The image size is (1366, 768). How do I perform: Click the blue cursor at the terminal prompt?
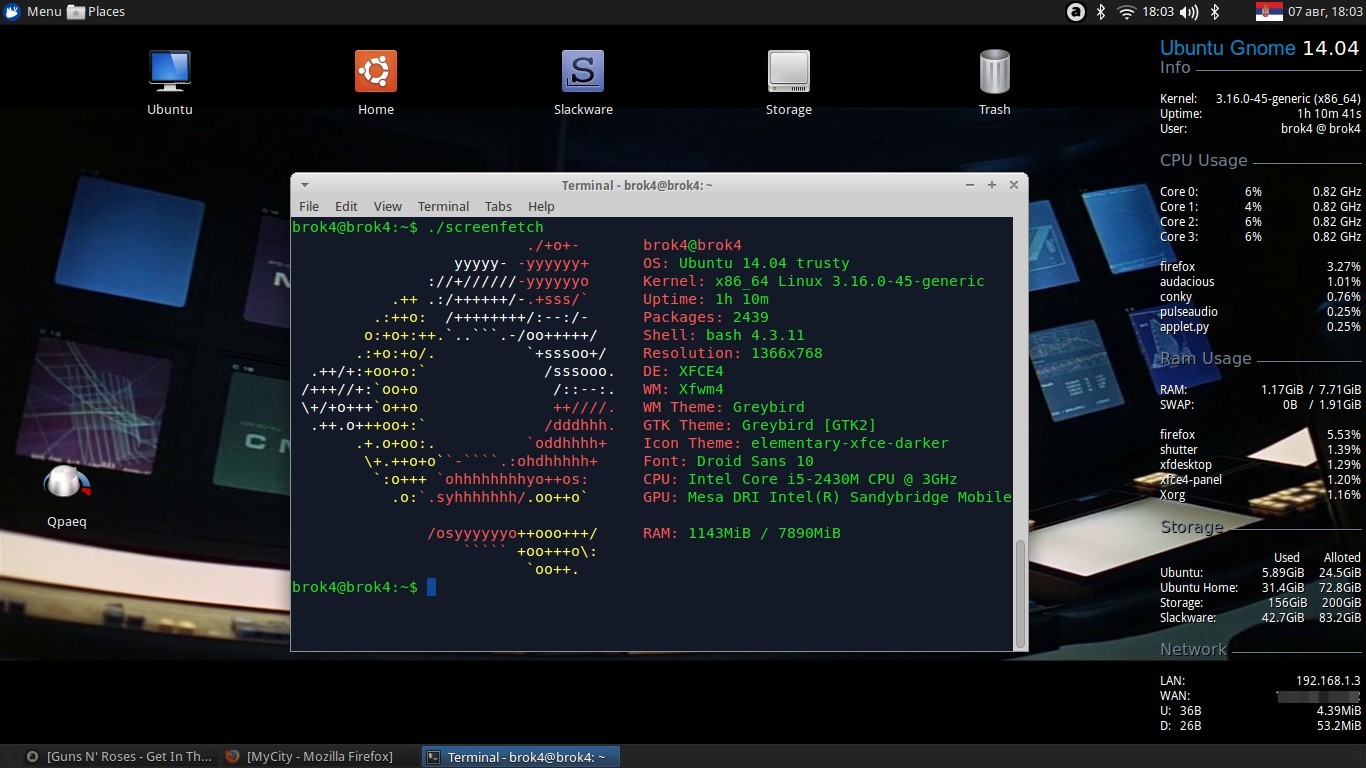click(x=431, y=587)
